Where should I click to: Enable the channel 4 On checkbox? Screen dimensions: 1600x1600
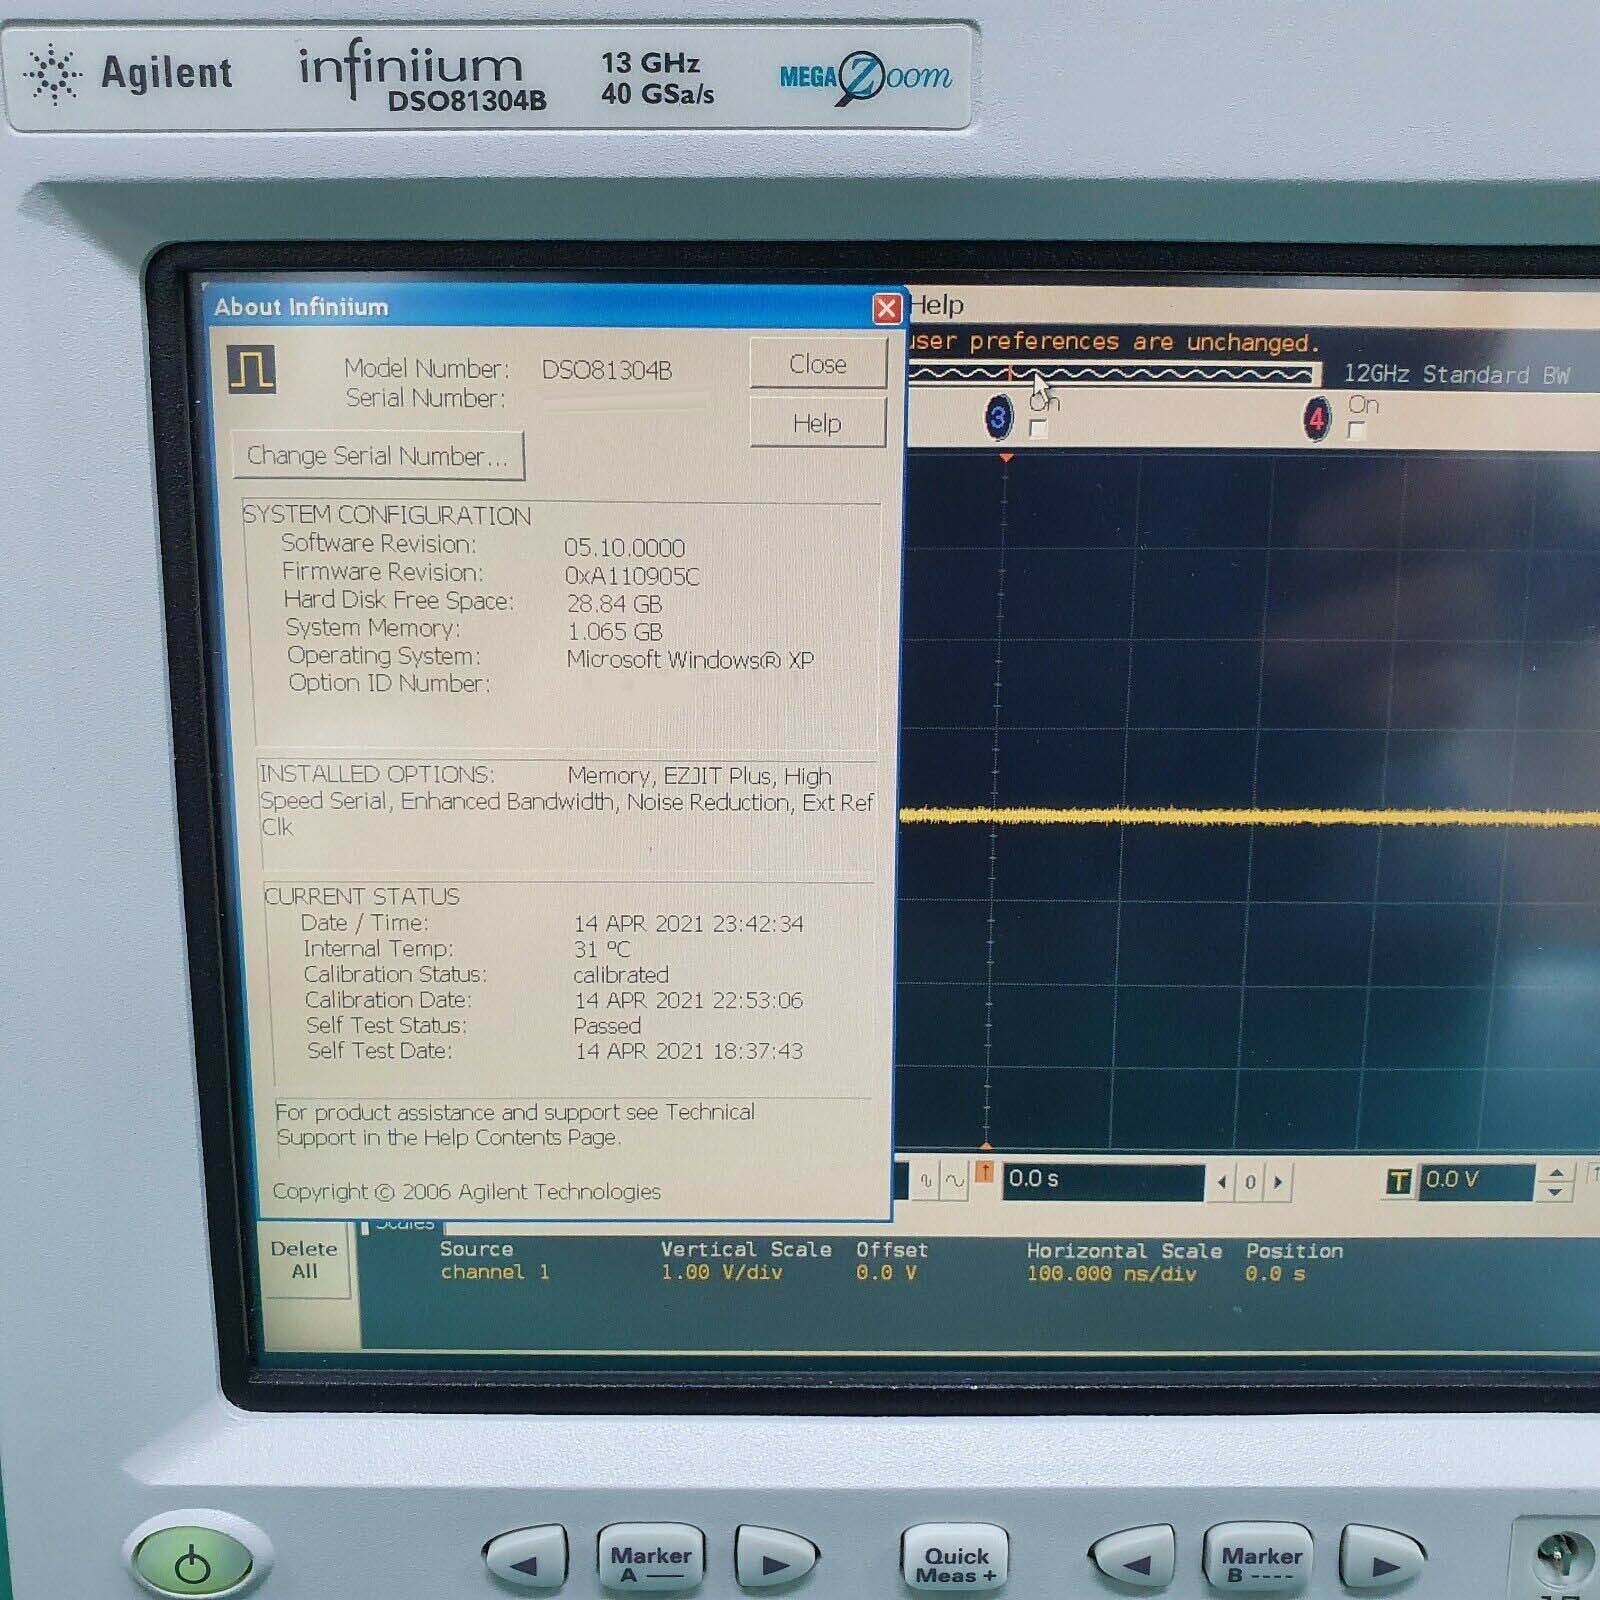(1356, 431)
